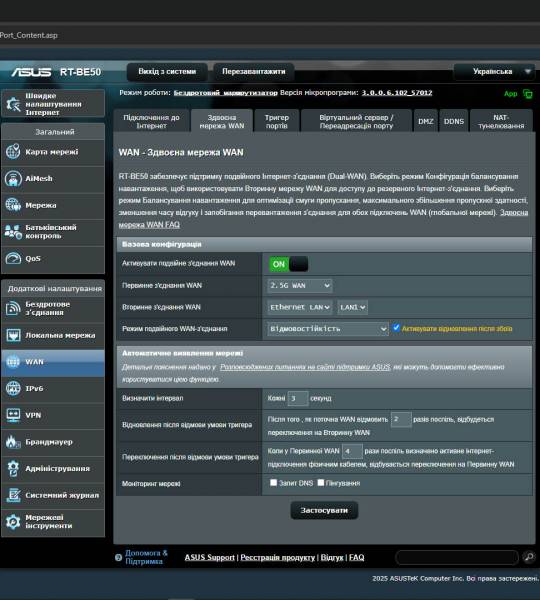Click the Вихід з системи button
This screenshot has height=600, width=540.
pos(167,72)
